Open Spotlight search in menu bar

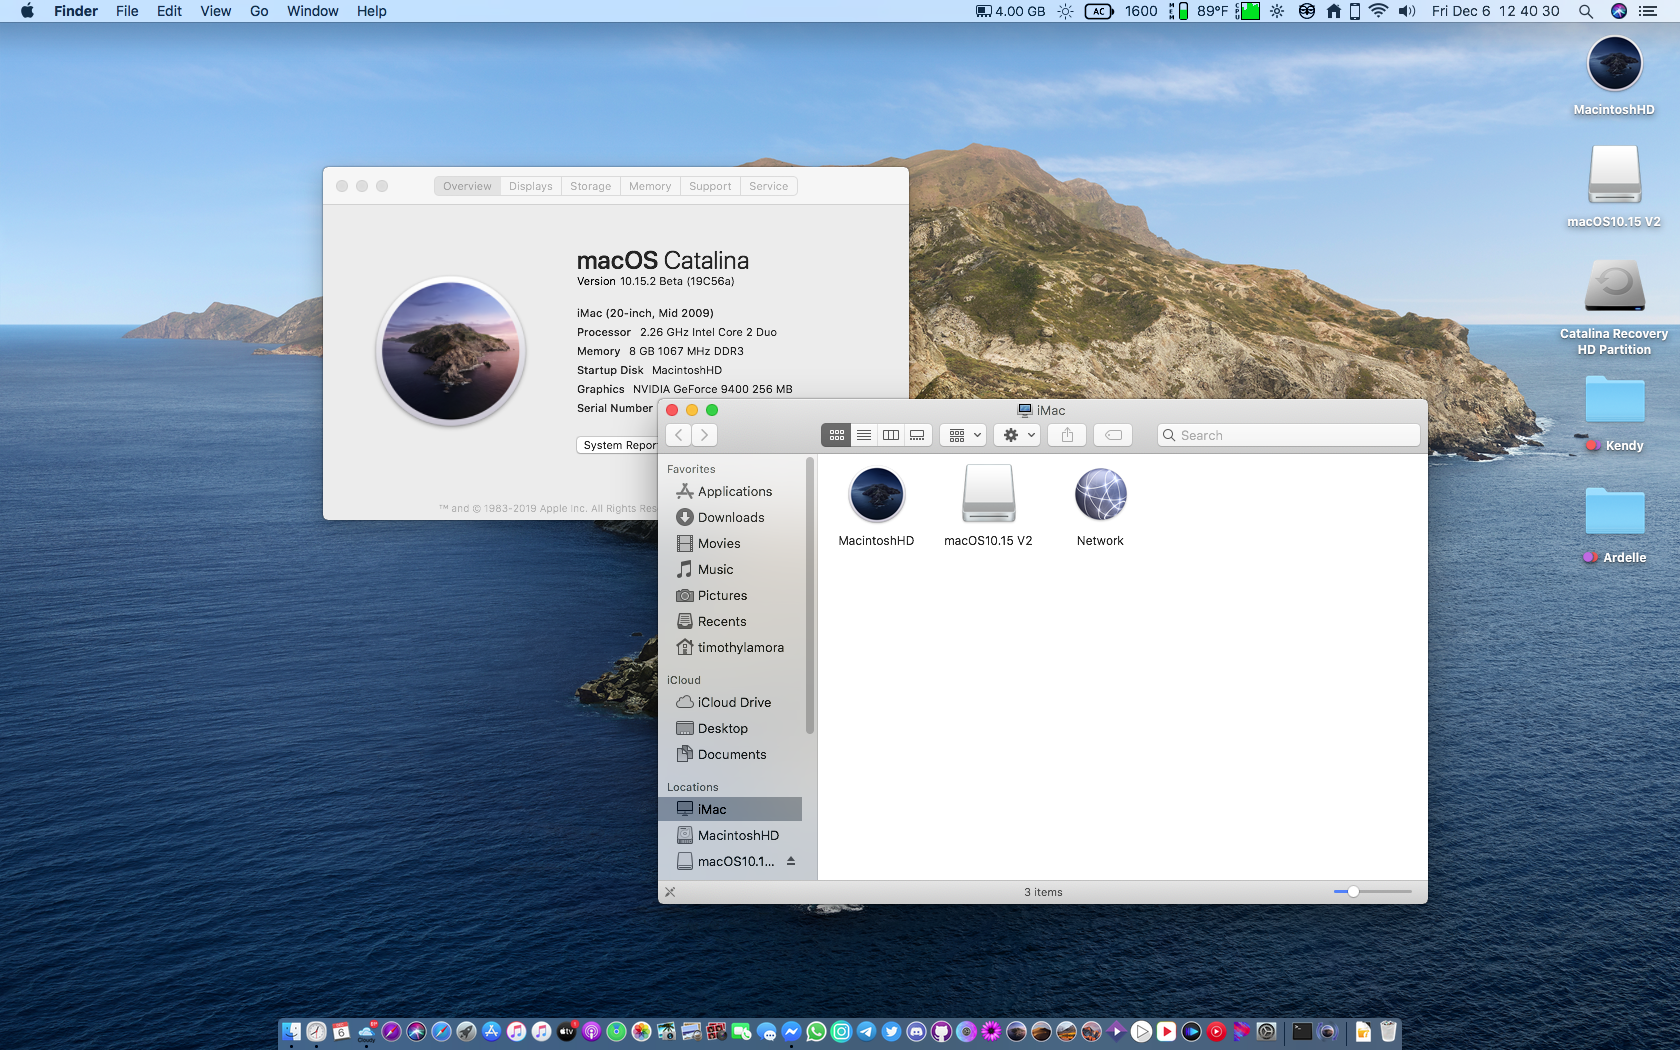(x=1586, y=11)
